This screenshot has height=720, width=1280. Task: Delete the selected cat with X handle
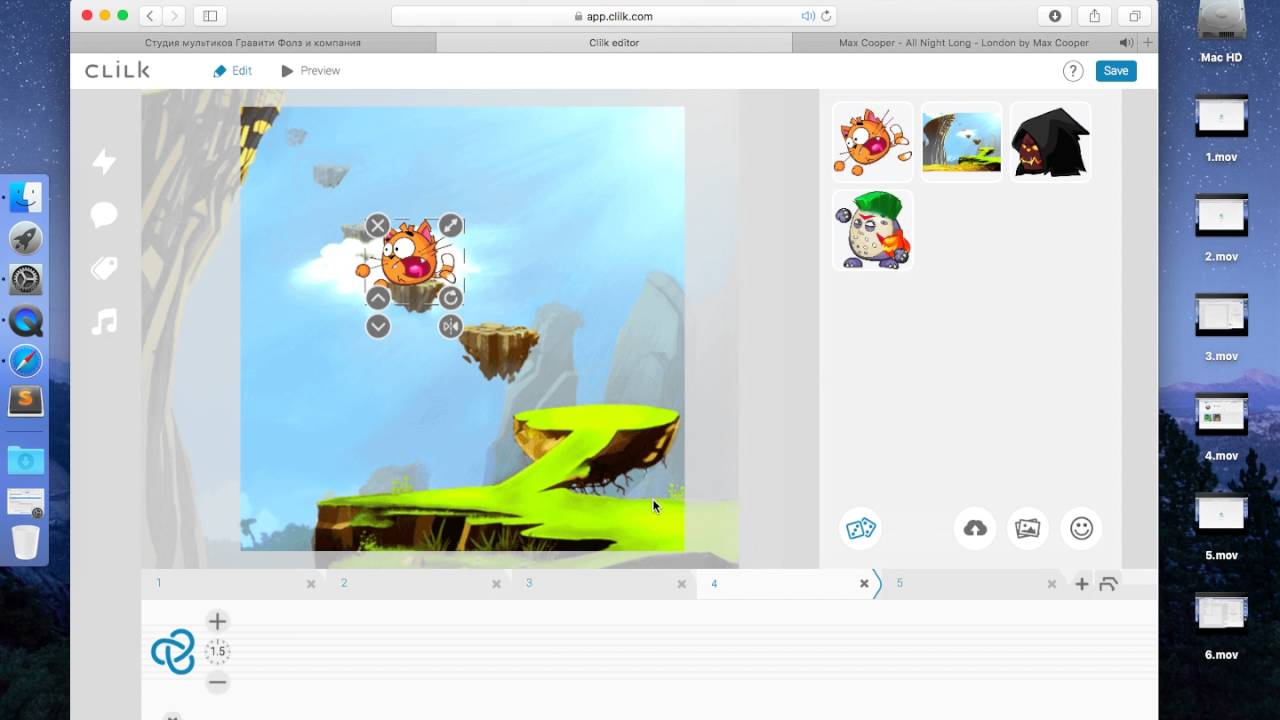[377, 226]
